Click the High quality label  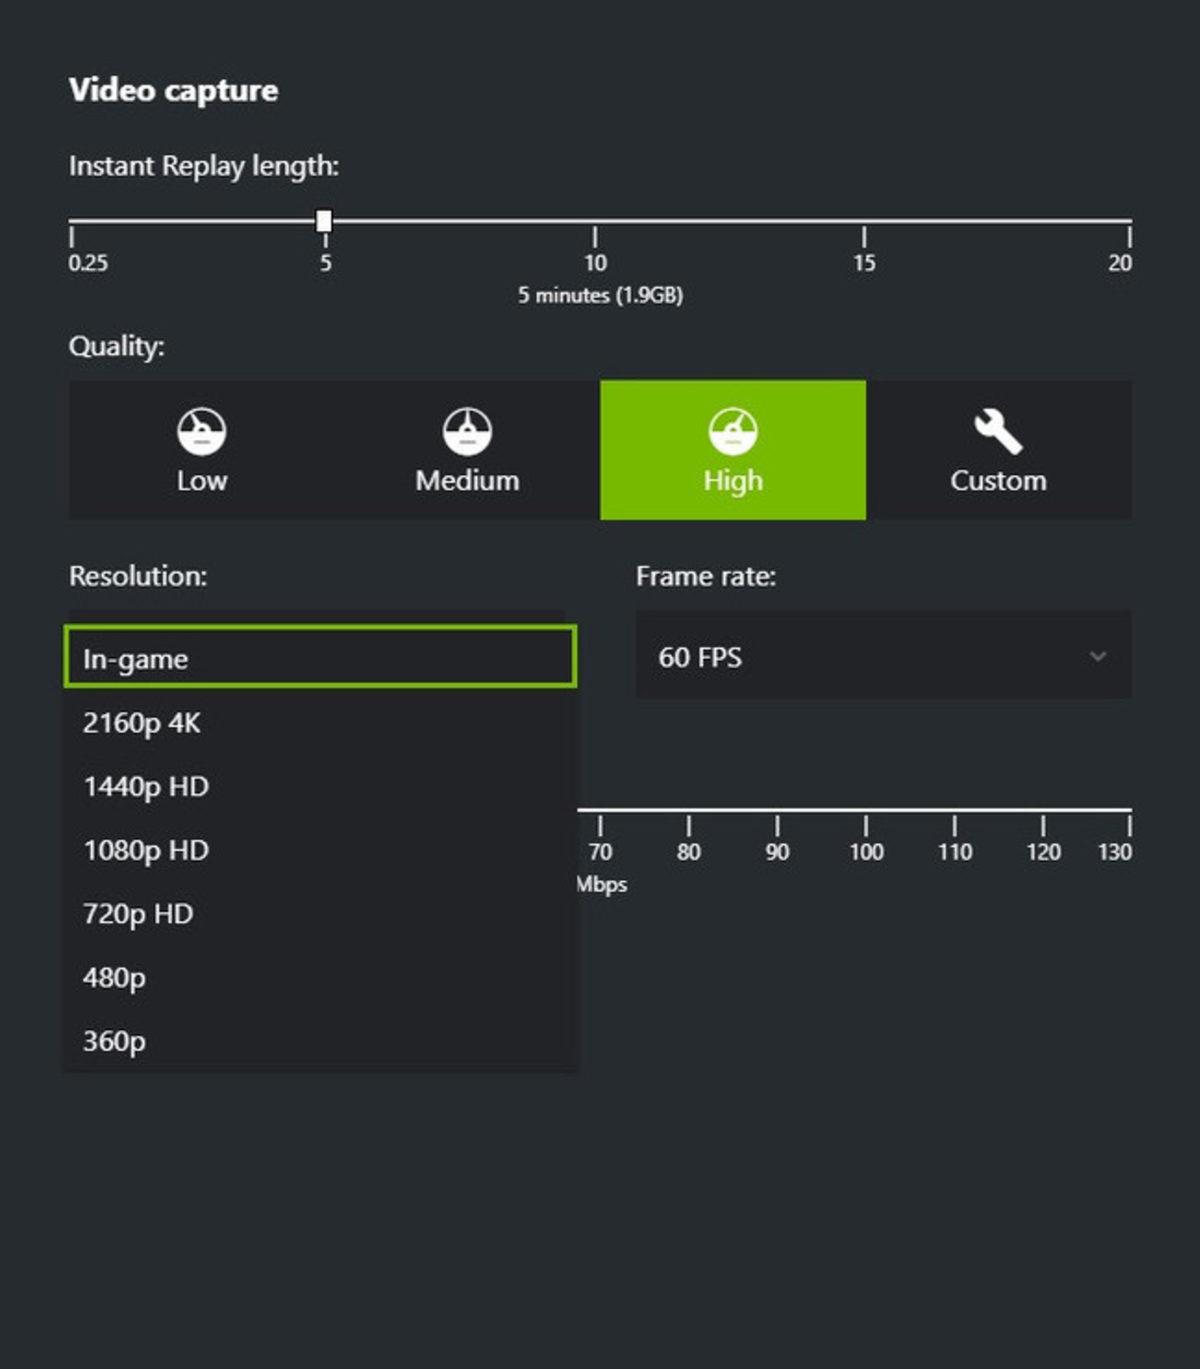(732, 480)
